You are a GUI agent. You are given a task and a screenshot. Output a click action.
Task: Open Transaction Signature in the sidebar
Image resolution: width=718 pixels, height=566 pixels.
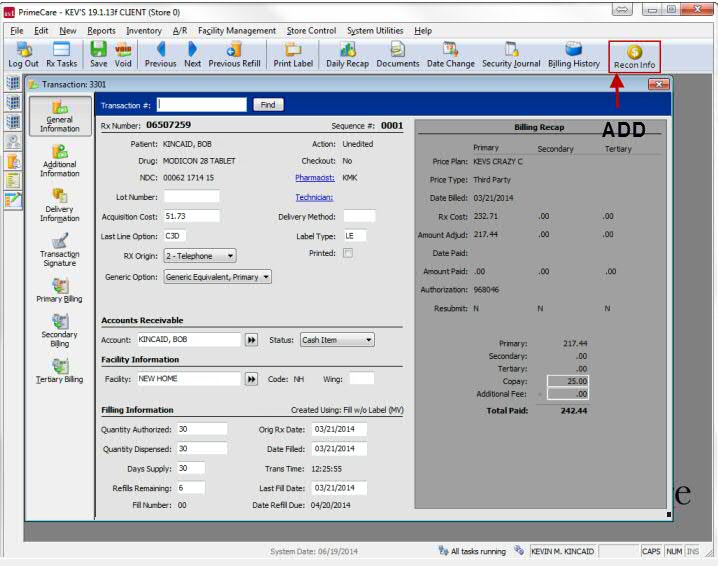[x=60, y=250]
